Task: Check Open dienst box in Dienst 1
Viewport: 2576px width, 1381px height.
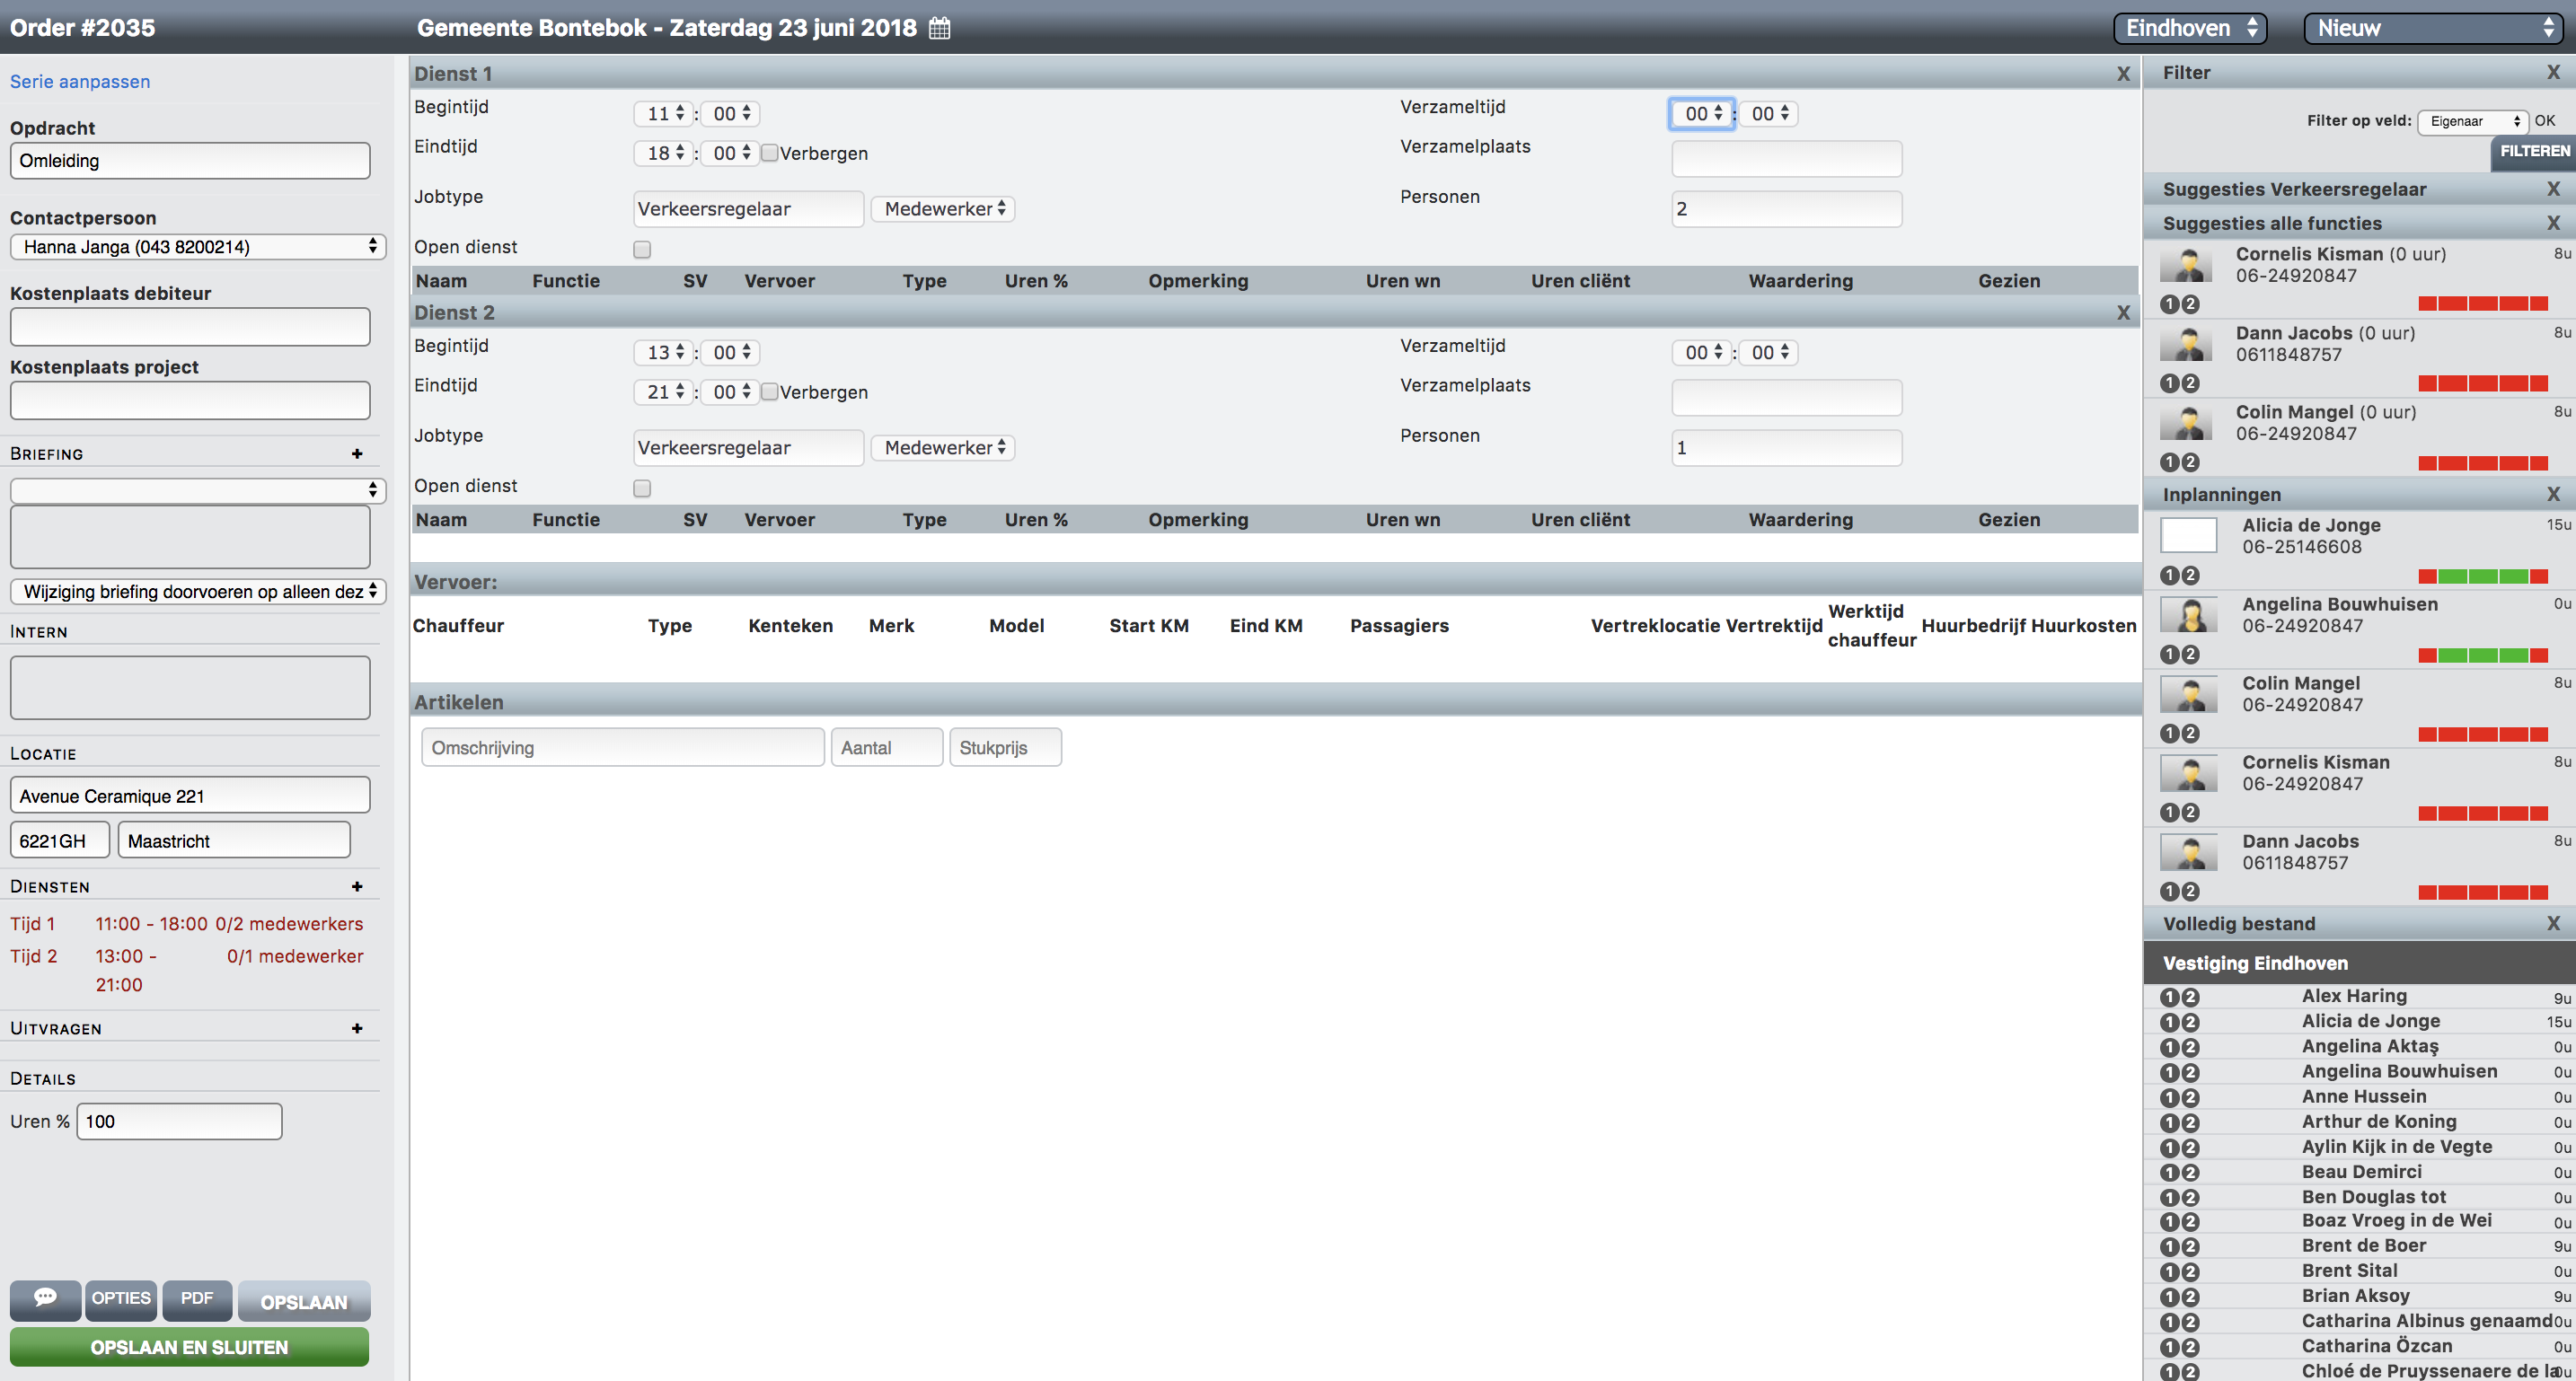Action: tap(642, 249)
